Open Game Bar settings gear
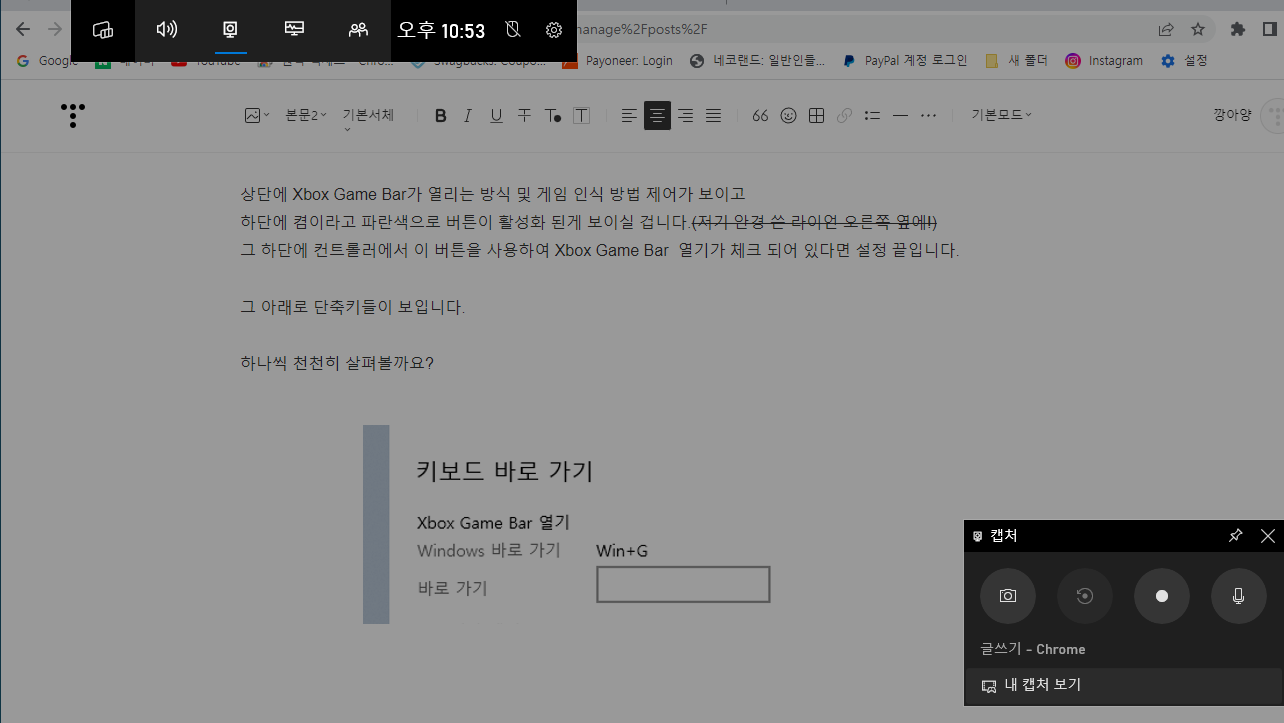Screen dimensions: 1284x723 (554, 30)
